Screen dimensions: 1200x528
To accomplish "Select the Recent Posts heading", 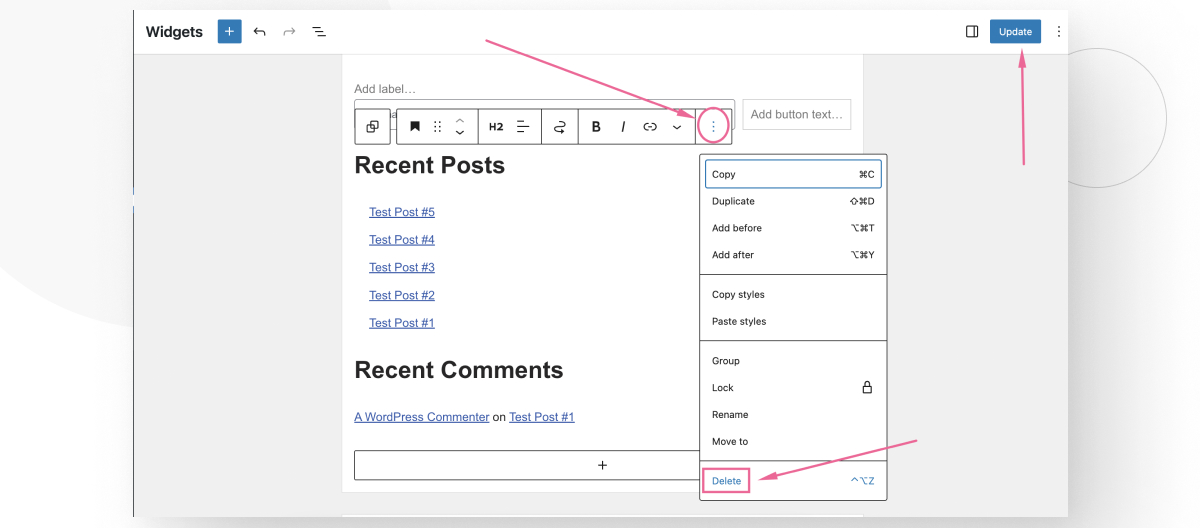I will tap(430, 165).
